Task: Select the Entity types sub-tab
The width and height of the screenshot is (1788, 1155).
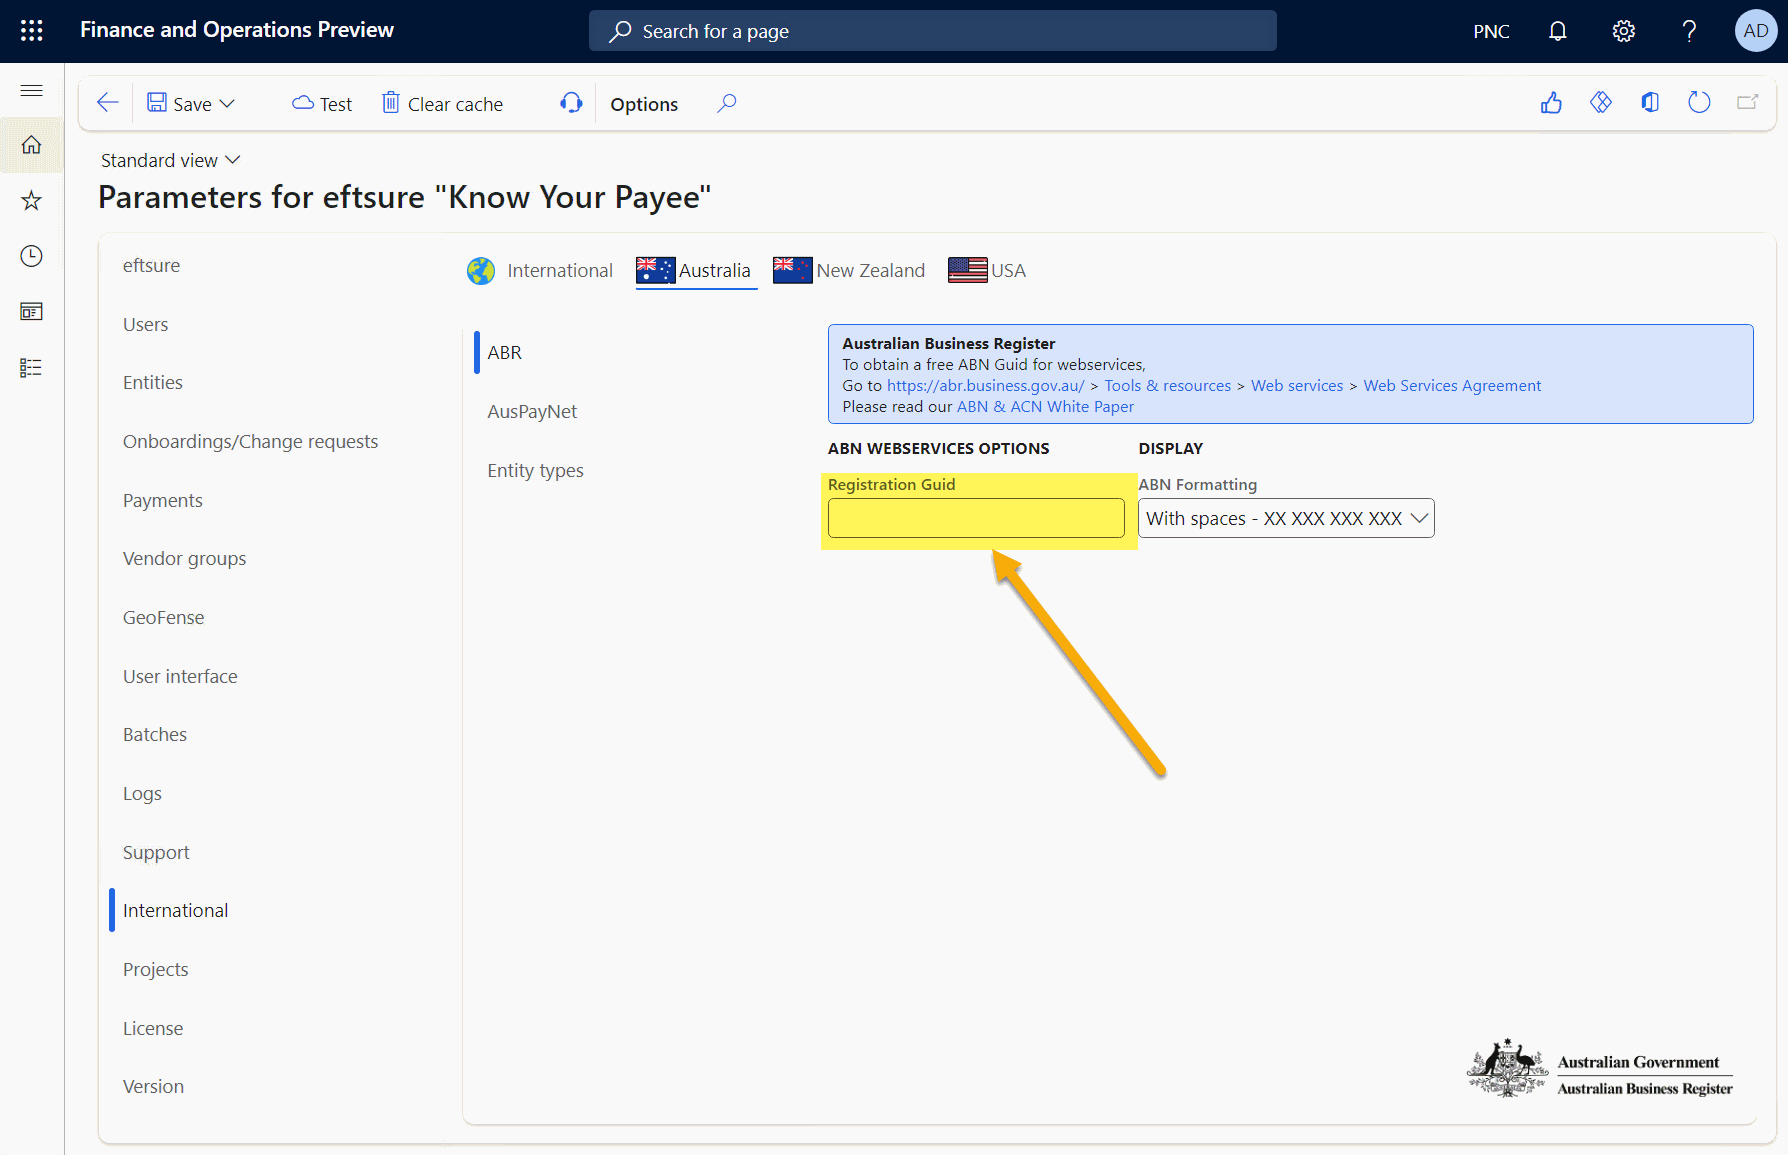Action: pos(535,471)
